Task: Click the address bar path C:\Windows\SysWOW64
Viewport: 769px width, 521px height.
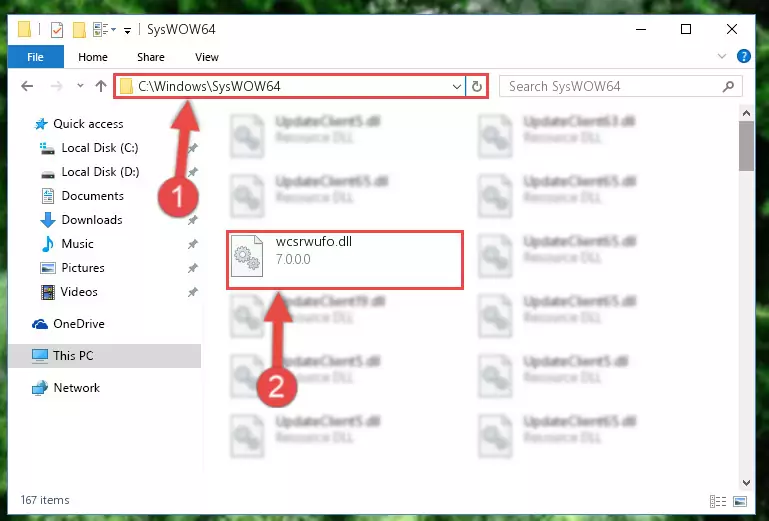Action: coord(209,86)
